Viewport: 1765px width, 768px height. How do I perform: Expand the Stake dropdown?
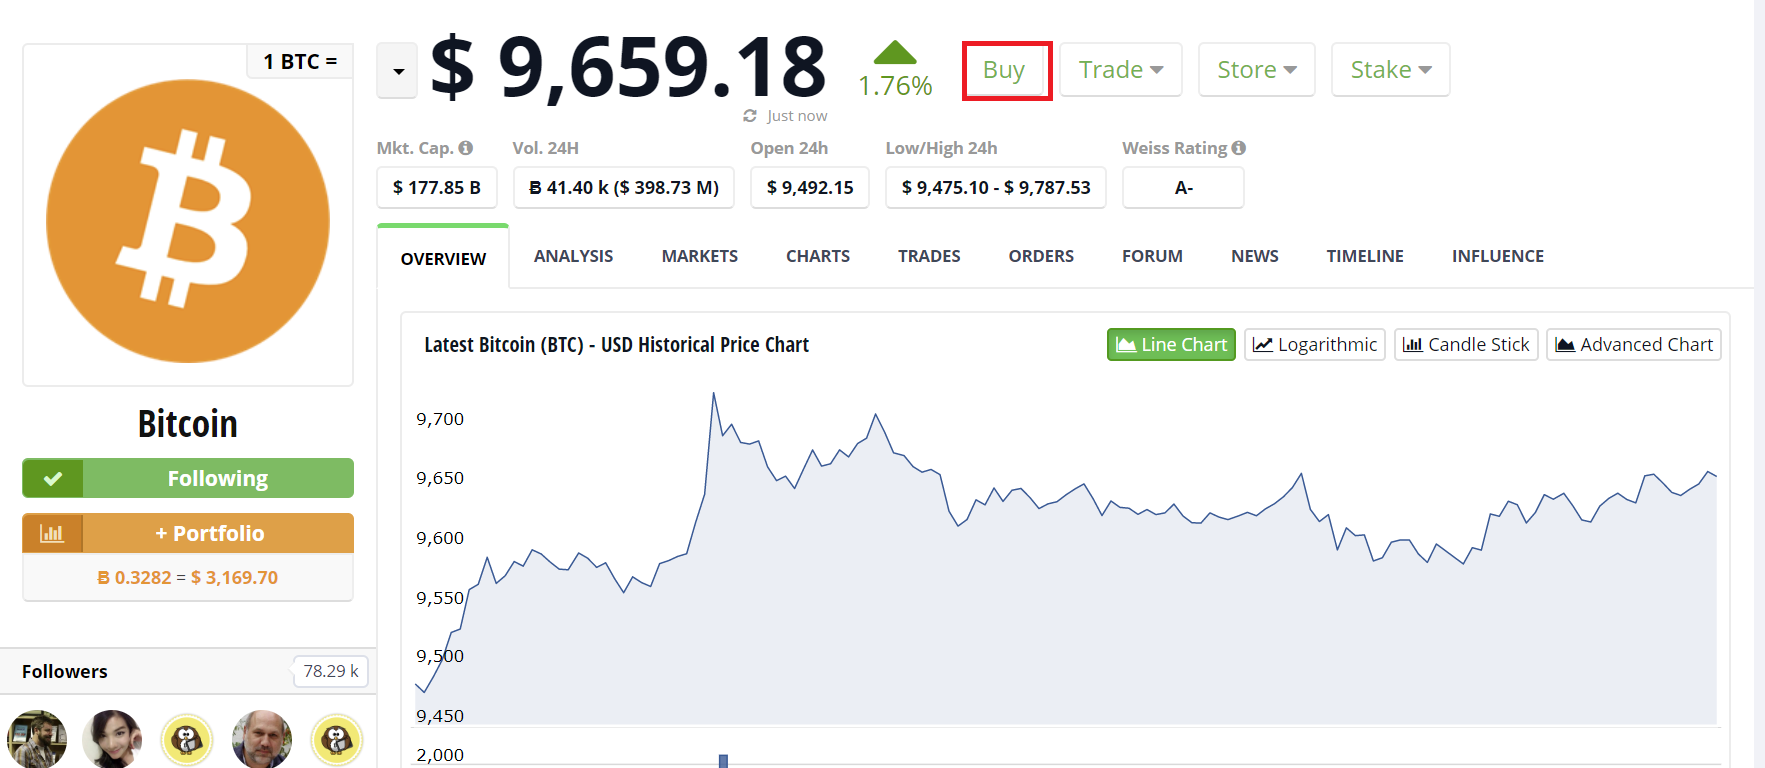(1391, 70)
